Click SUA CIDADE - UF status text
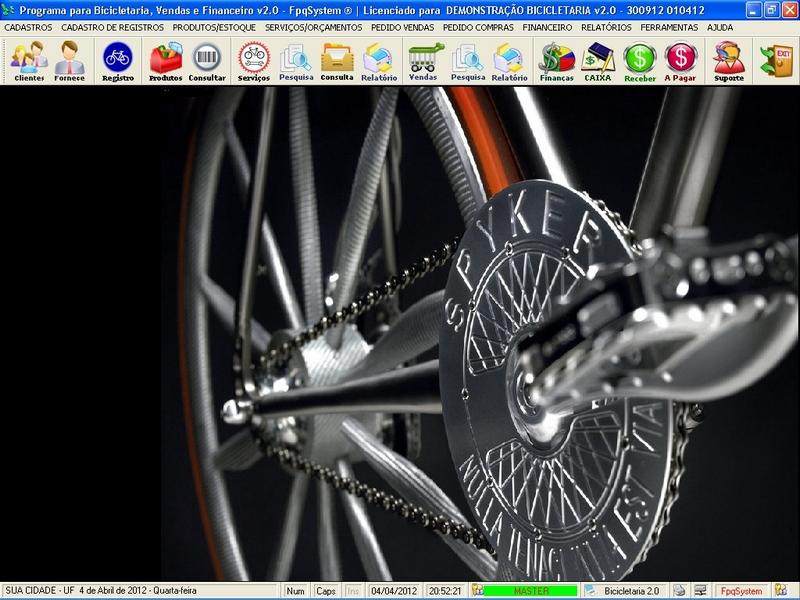This screenshot has height=600, width=800. click(x=40, y=590)
